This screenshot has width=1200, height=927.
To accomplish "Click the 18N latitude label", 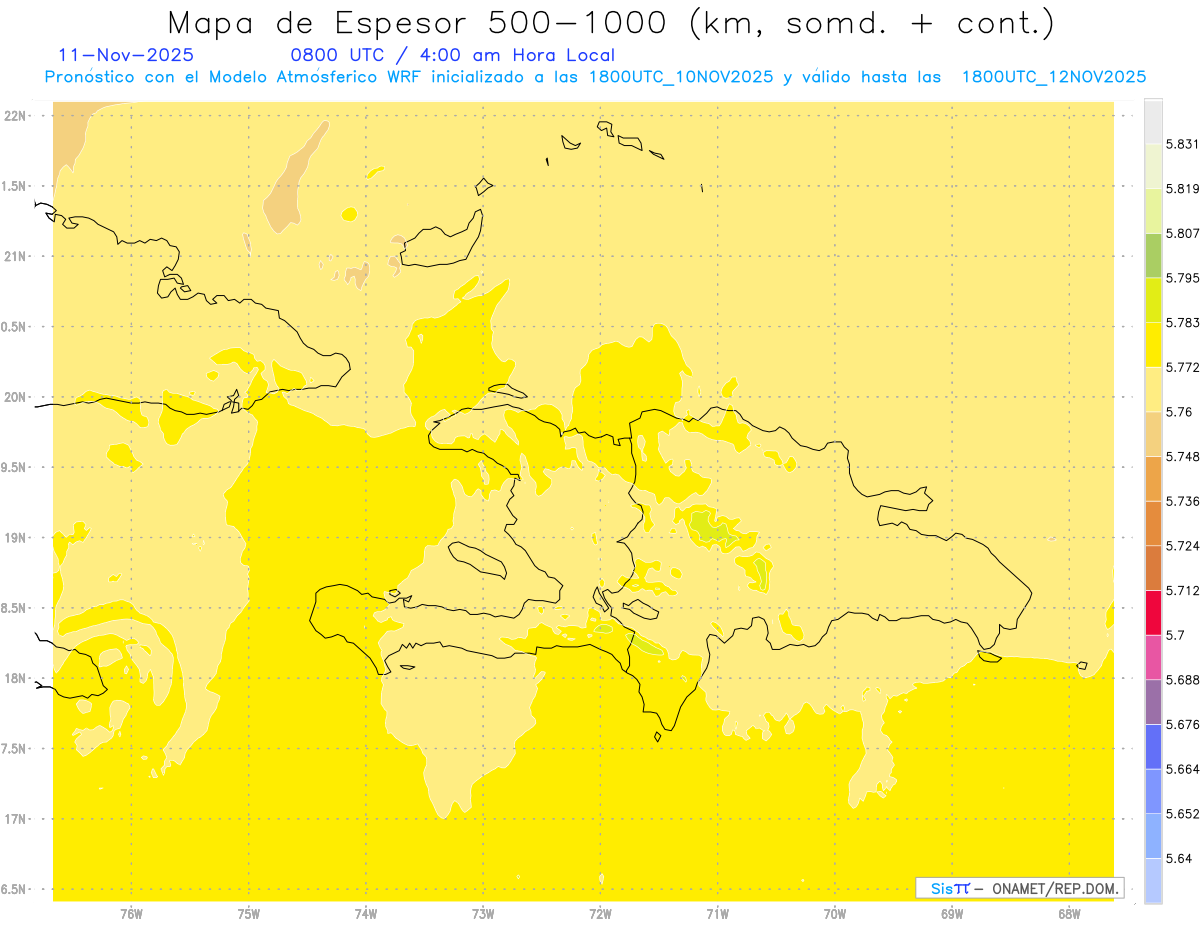I will 15,678.
